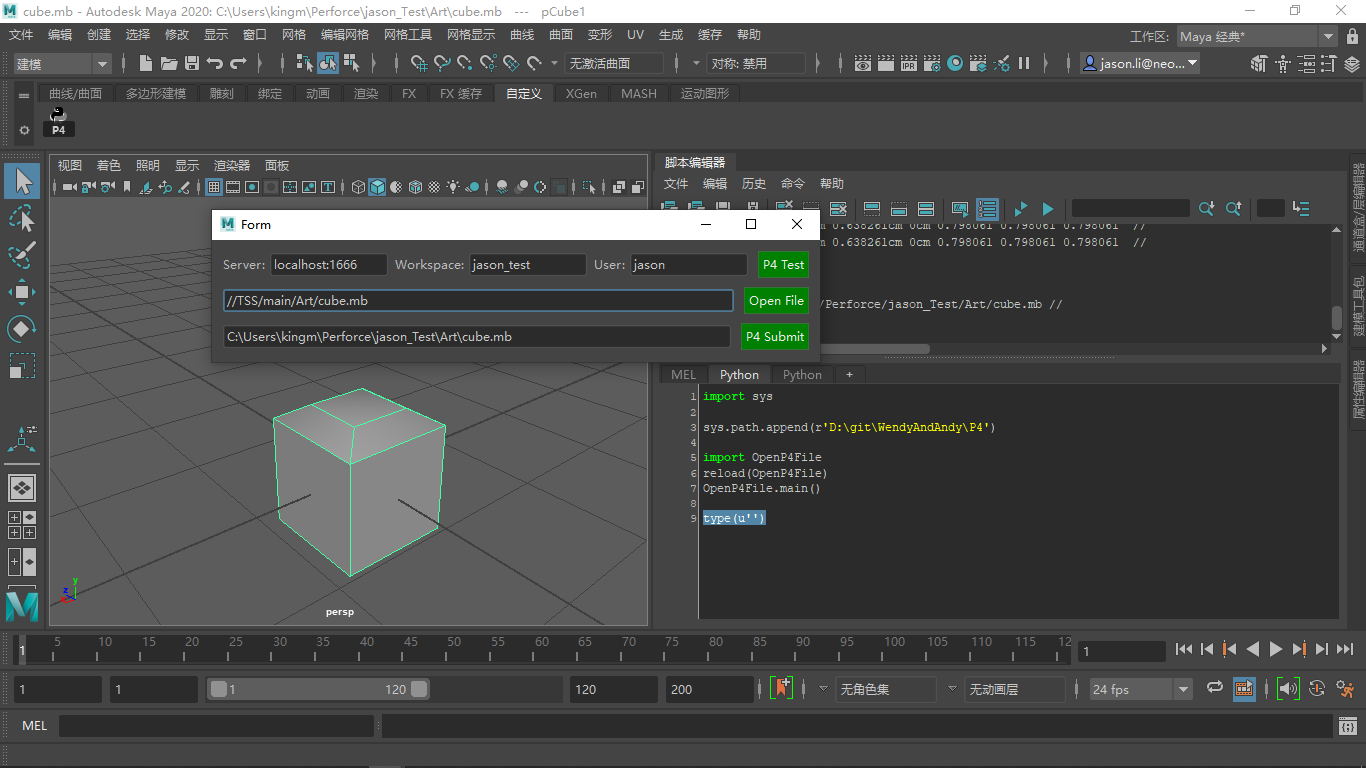Open the workspace Maya 经典 dropdown
Viewport: 1366px width, 768px height.
tap(1256, 36)
